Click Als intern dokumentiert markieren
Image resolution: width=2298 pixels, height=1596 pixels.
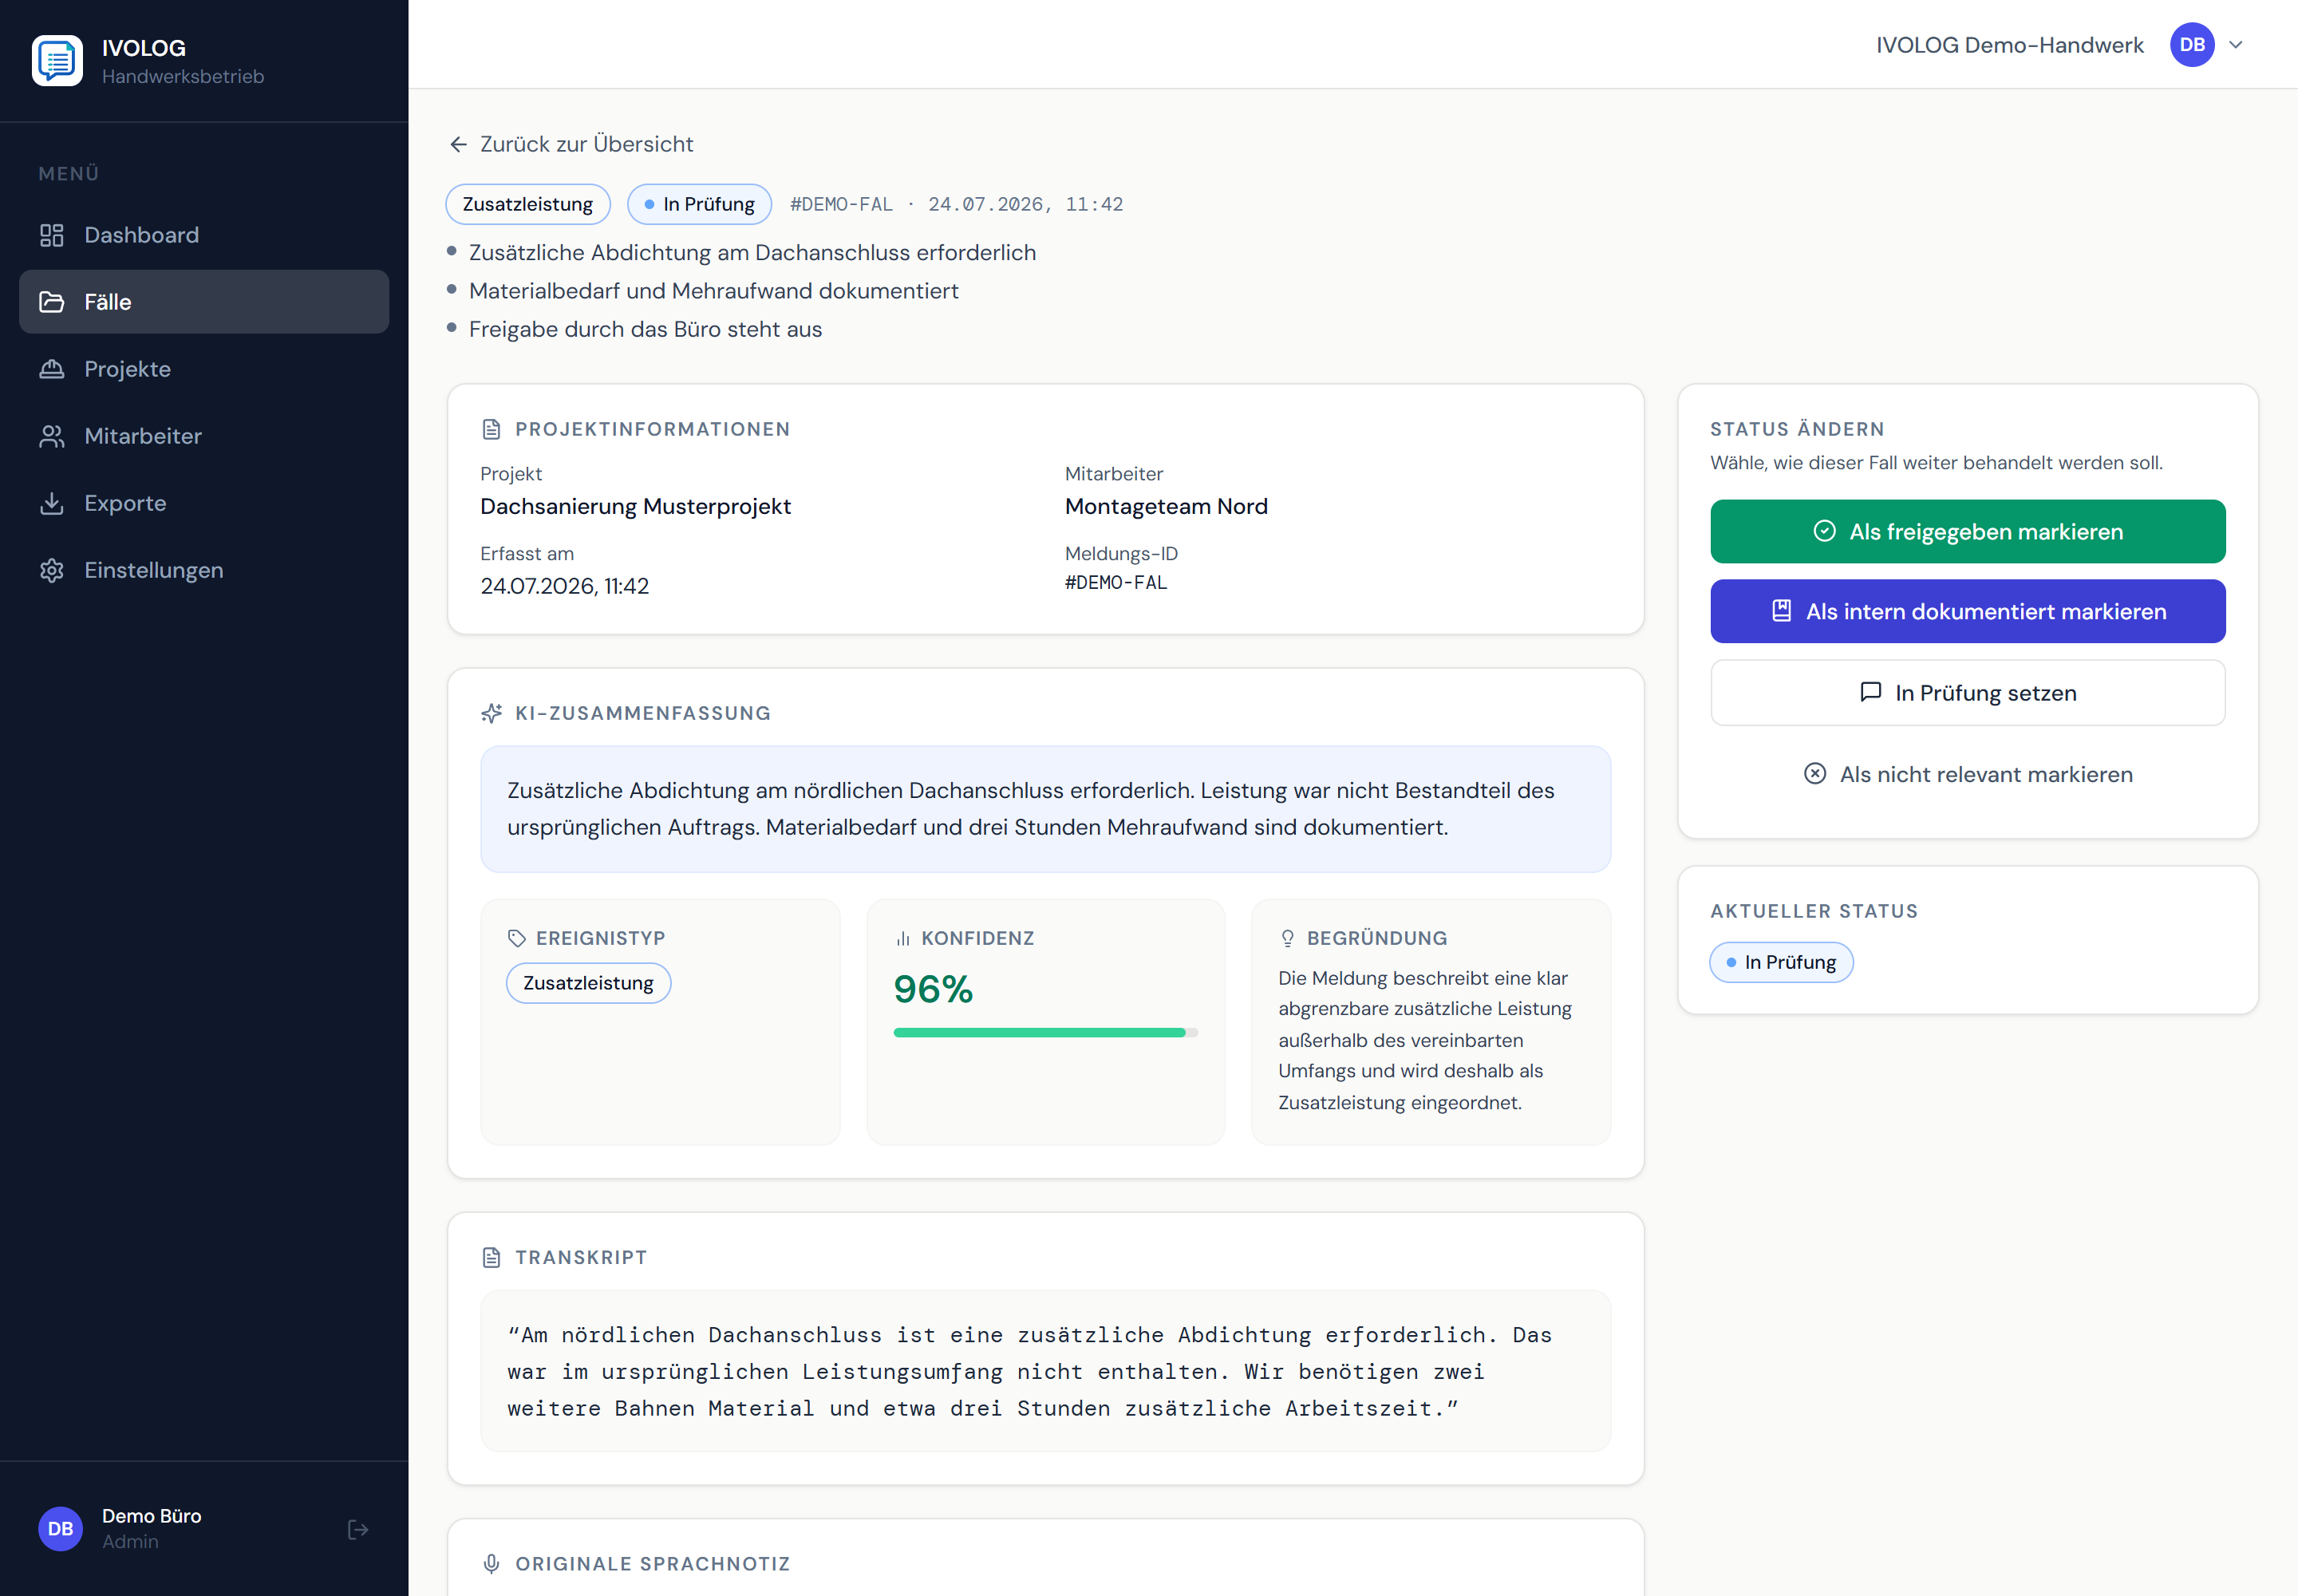(1967, 611)
